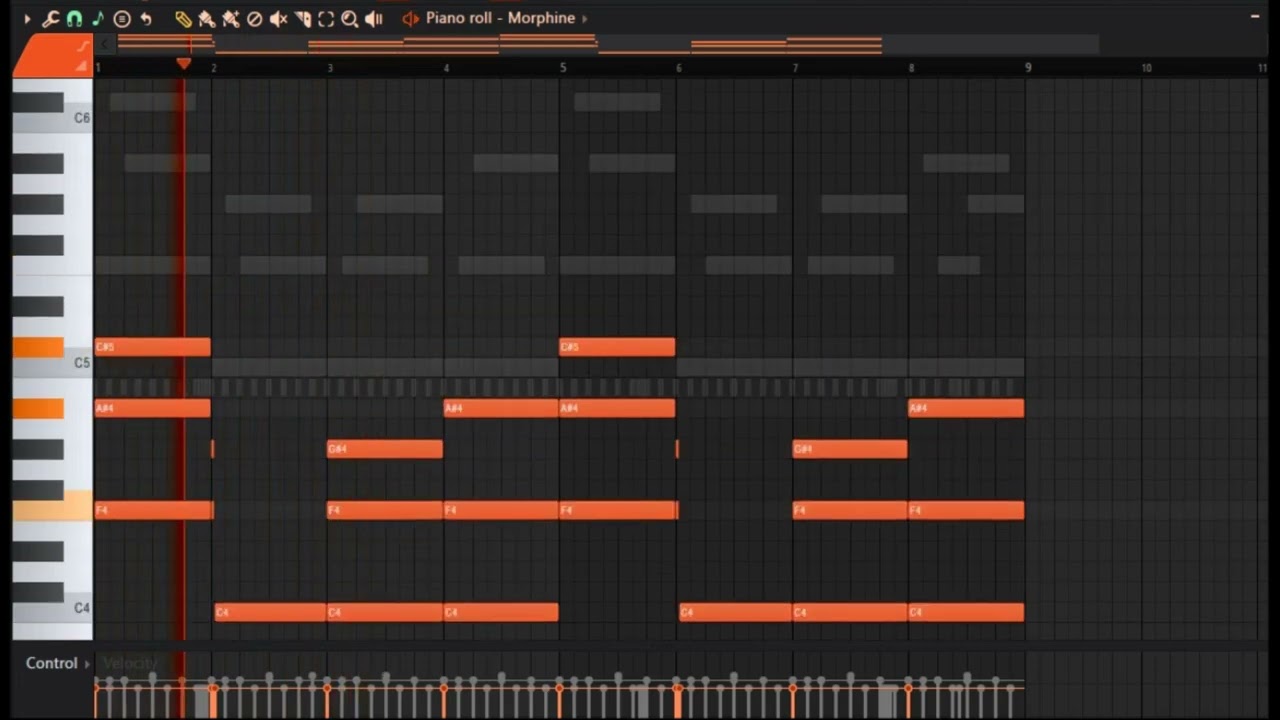Select the C#5 note in bar 5
1280x720 pixels.
617,347
